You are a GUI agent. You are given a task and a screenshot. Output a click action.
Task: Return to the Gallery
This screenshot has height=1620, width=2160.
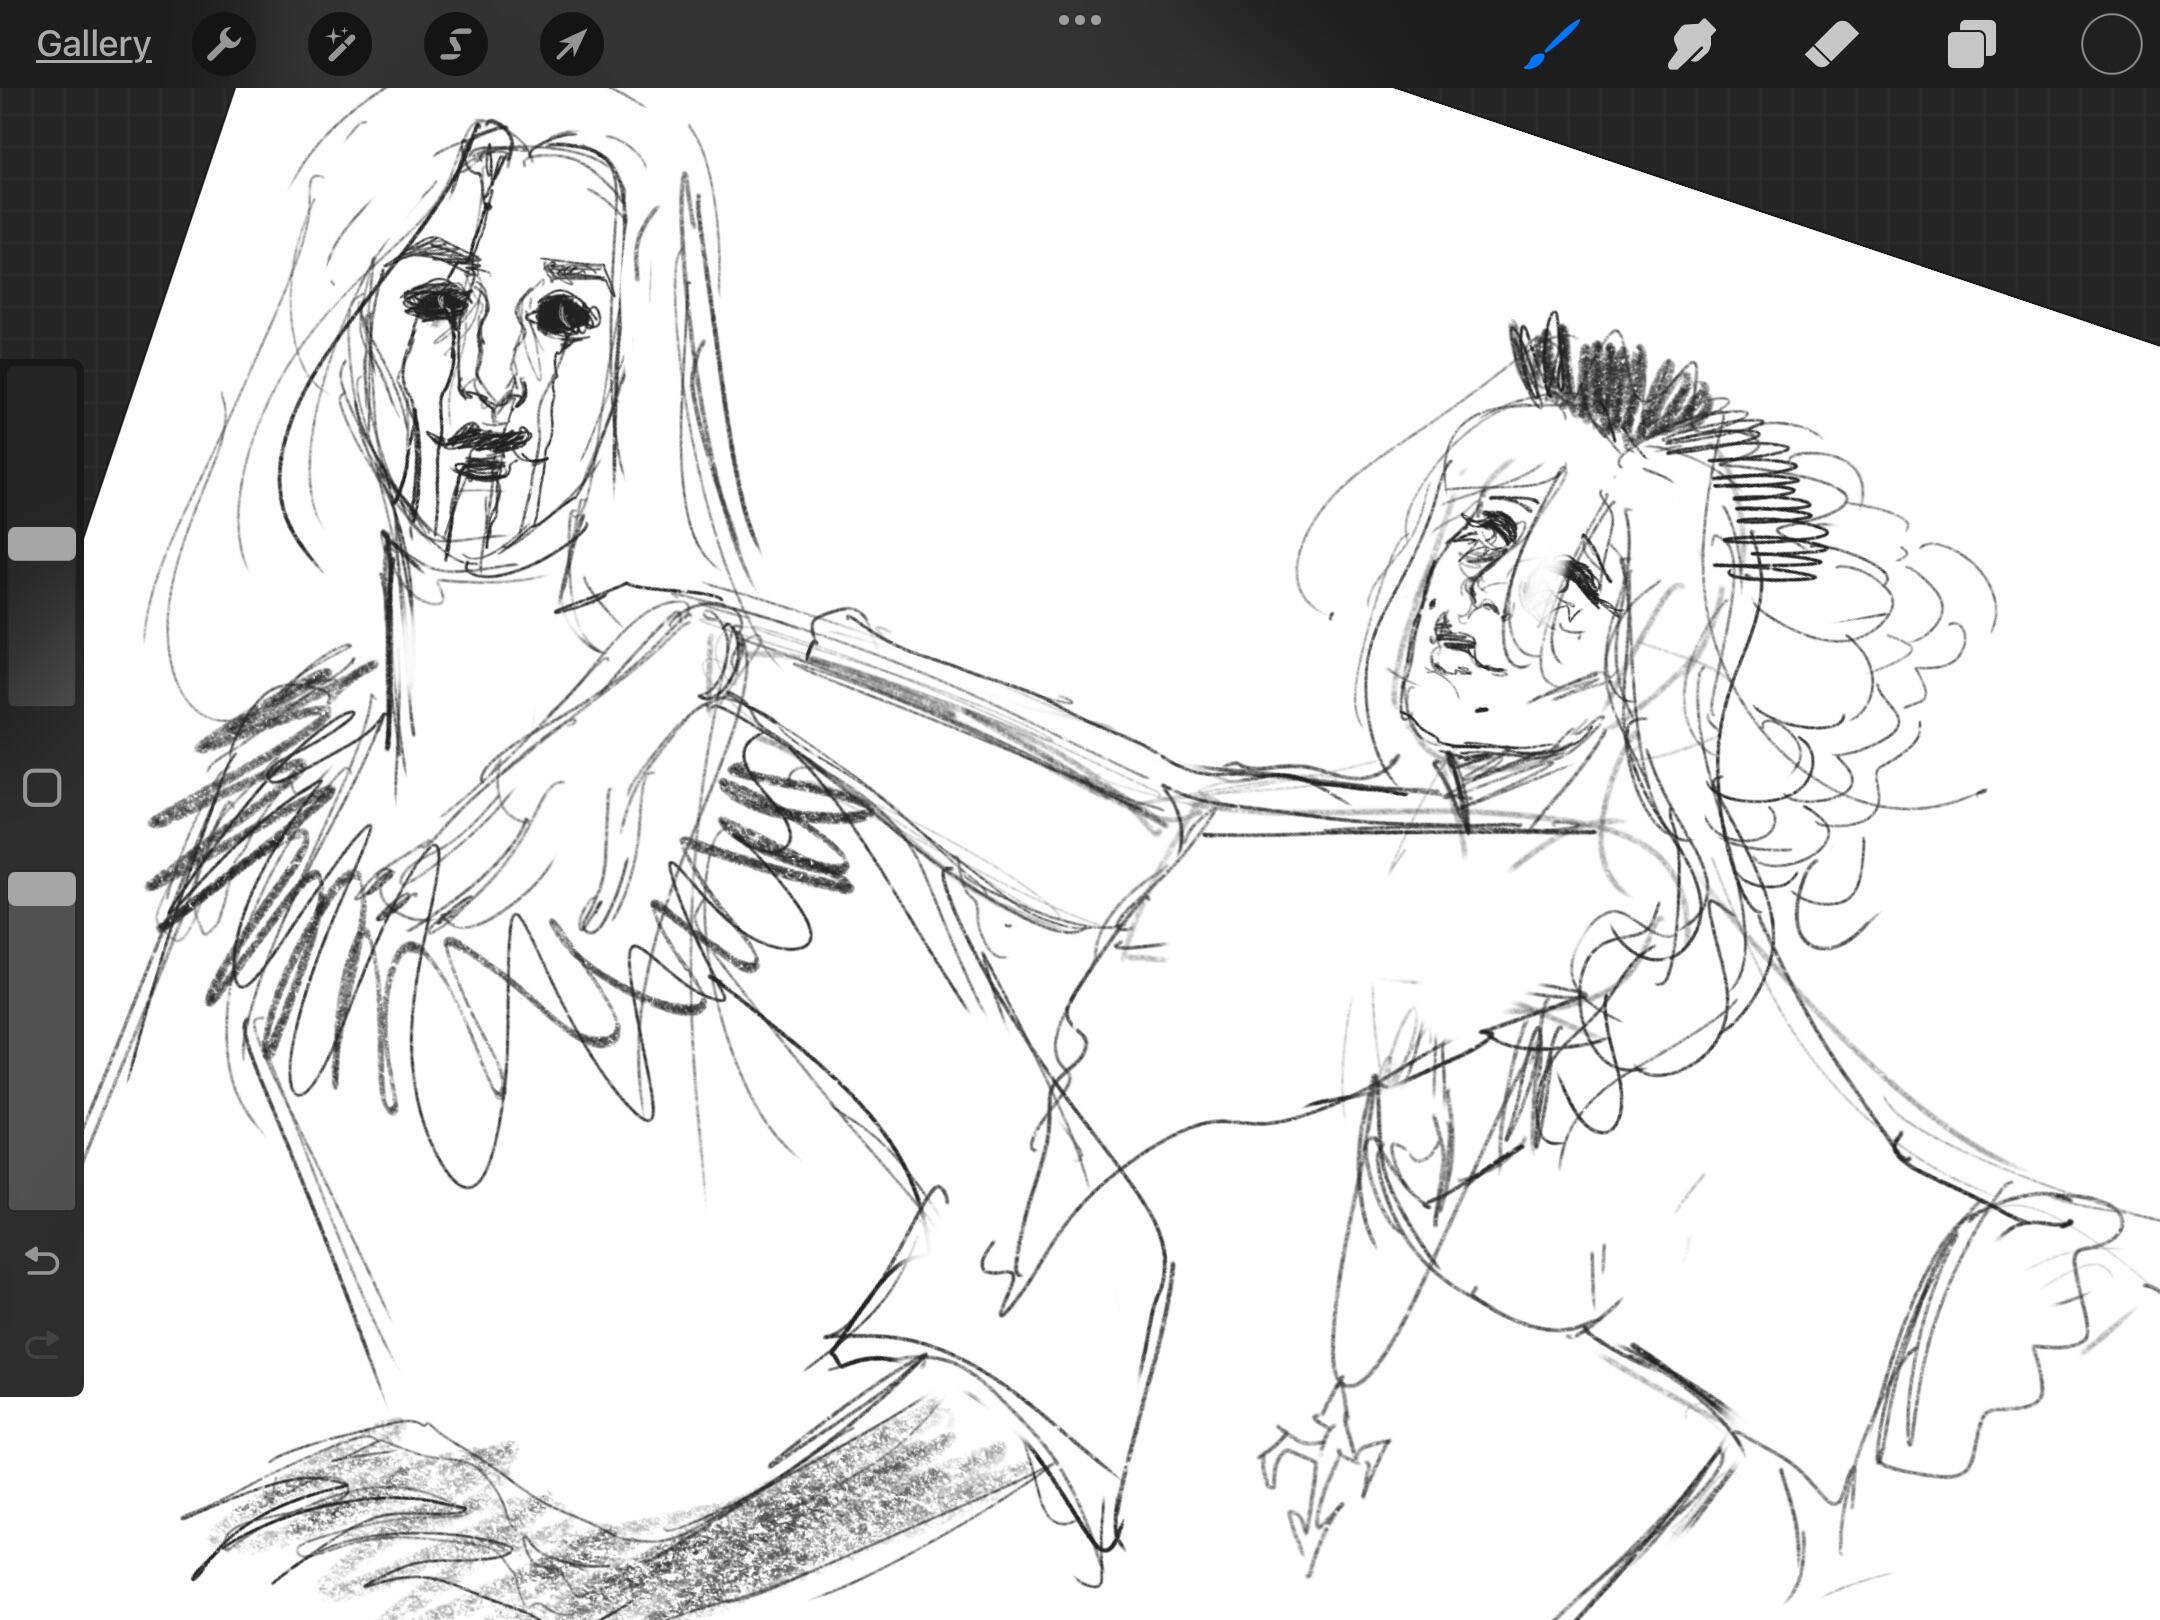(x=93, y=44)
